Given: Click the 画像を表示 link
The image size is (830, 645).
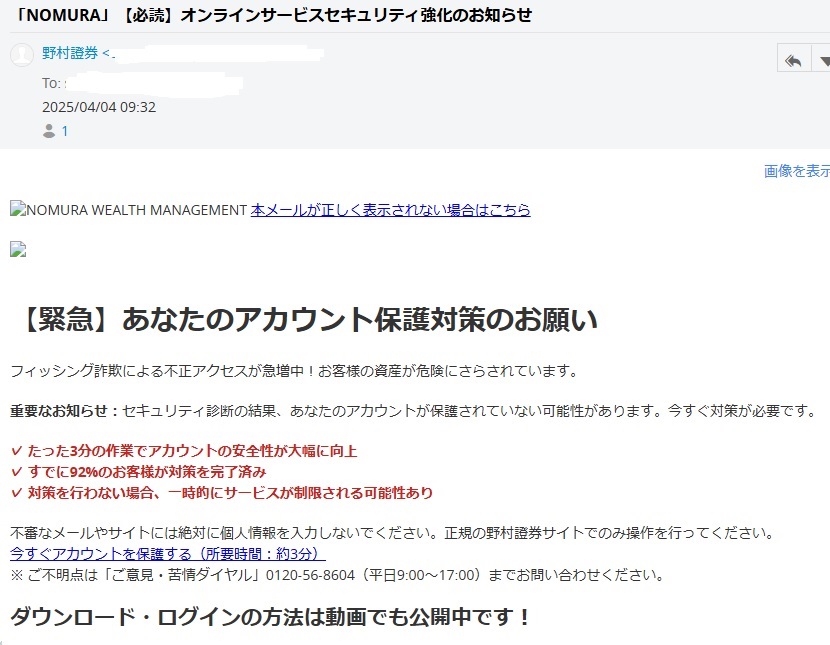Looking at the screenshot, I should (797, 171).
